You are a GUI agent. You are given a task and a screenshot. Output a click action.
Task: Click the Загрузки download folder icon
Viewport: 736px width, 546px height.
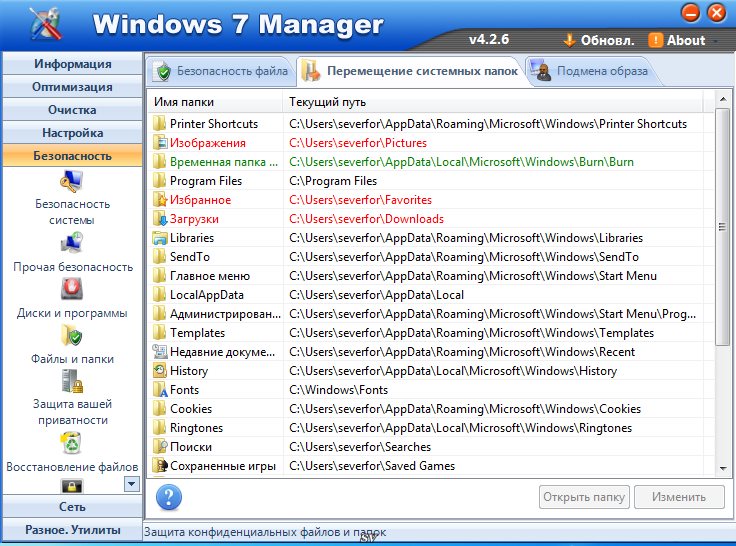pos(160,219)
